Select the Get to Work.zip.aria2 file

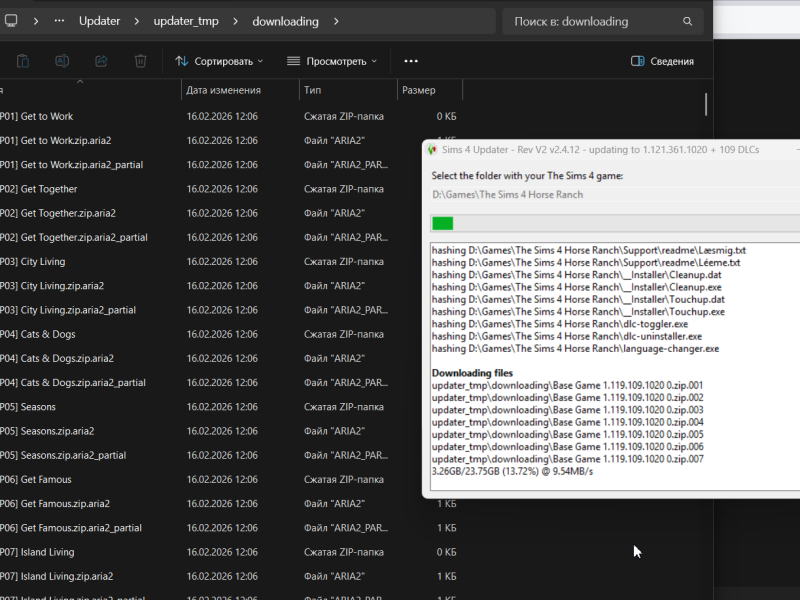point(66,141)
